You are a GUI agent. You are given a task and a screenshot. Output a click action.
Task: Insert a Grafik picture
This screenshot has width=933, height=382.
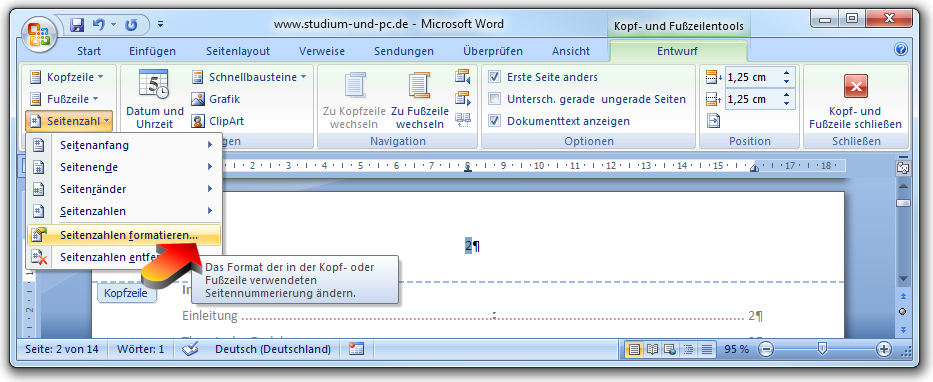coord(215,99)
